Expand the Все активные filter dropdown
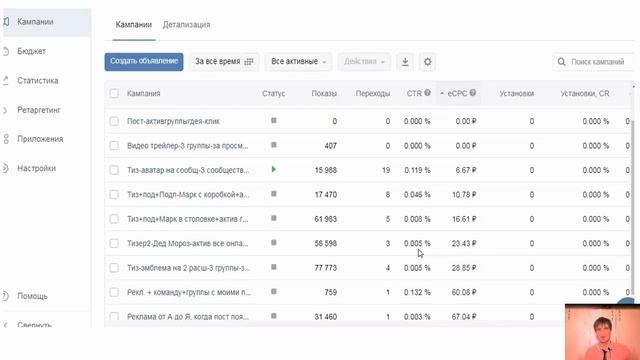The image size is (640, 360). (298, 62)
